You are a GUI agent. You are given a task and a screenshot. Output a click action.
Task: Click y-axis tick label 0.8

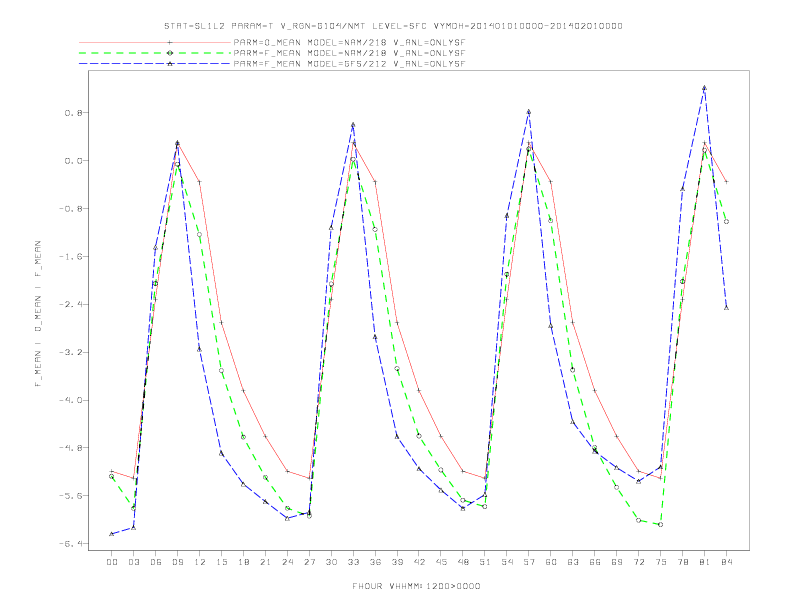tap(73, 113)
